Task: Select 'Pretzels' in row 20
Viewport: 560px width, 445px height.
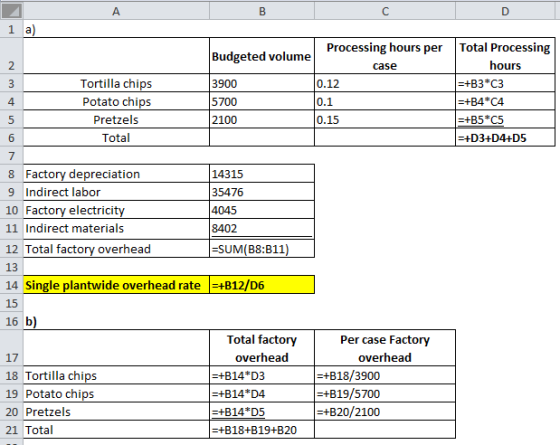Action: pos(116,412)
